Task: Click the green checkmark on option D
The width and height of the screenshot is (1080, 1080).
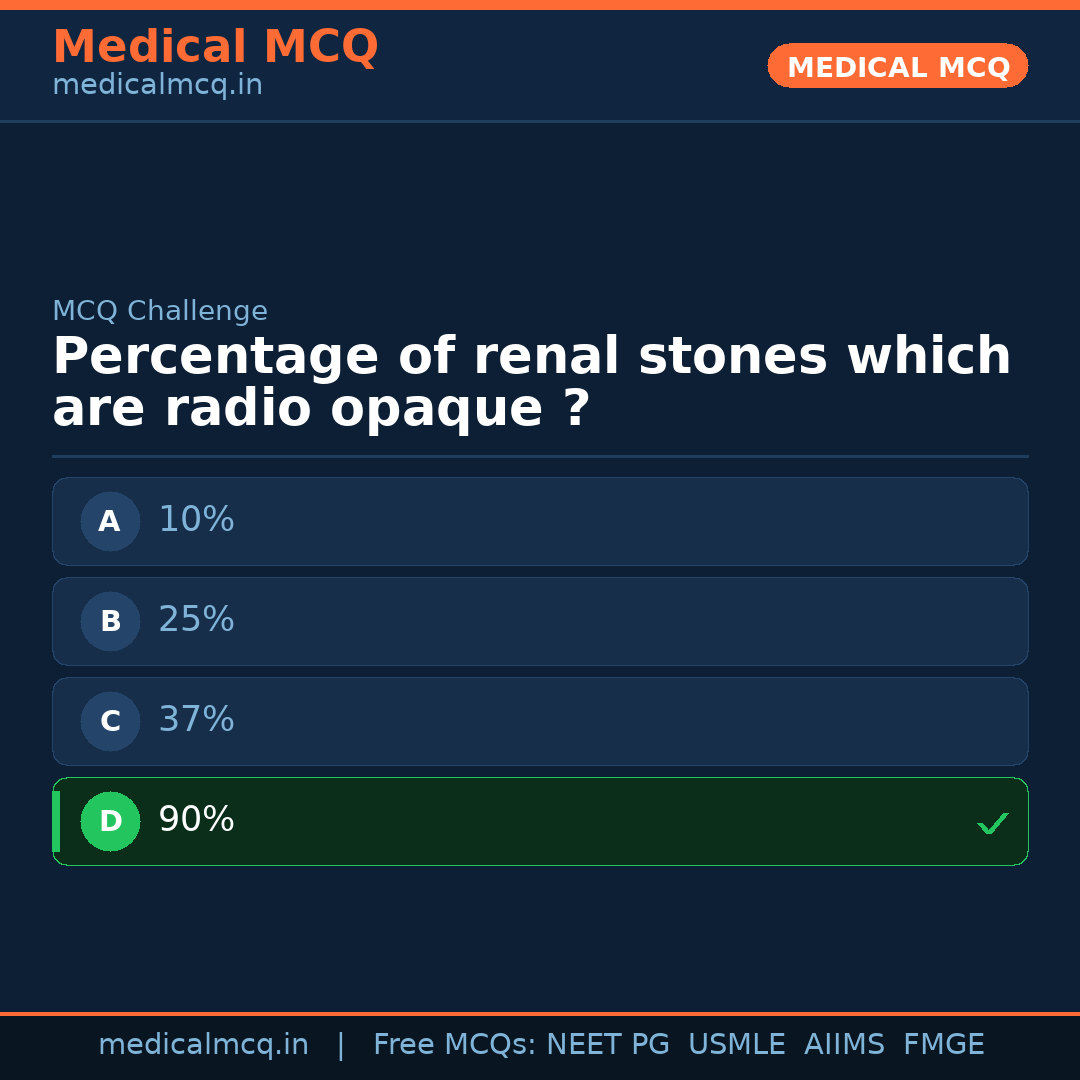Action: point(992,824)
